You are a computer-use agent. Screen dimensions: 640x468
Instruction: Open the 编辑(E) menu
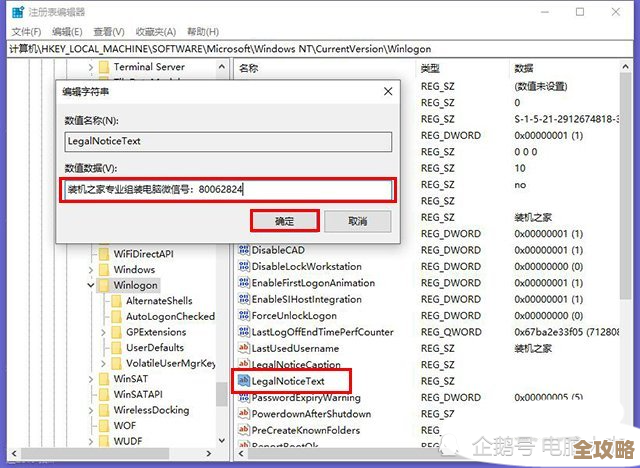click(x=67, y=32)
